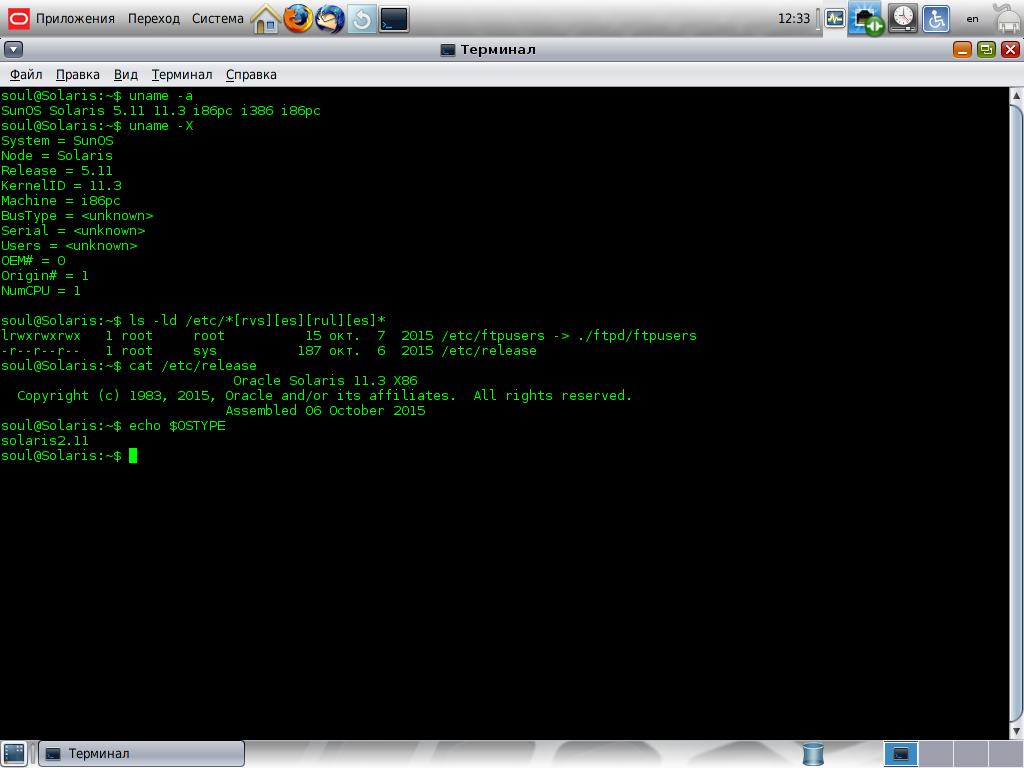Open the Trash icon in bottom panel
This screenshot has width=1024, height=768.
tap(813, 754)
